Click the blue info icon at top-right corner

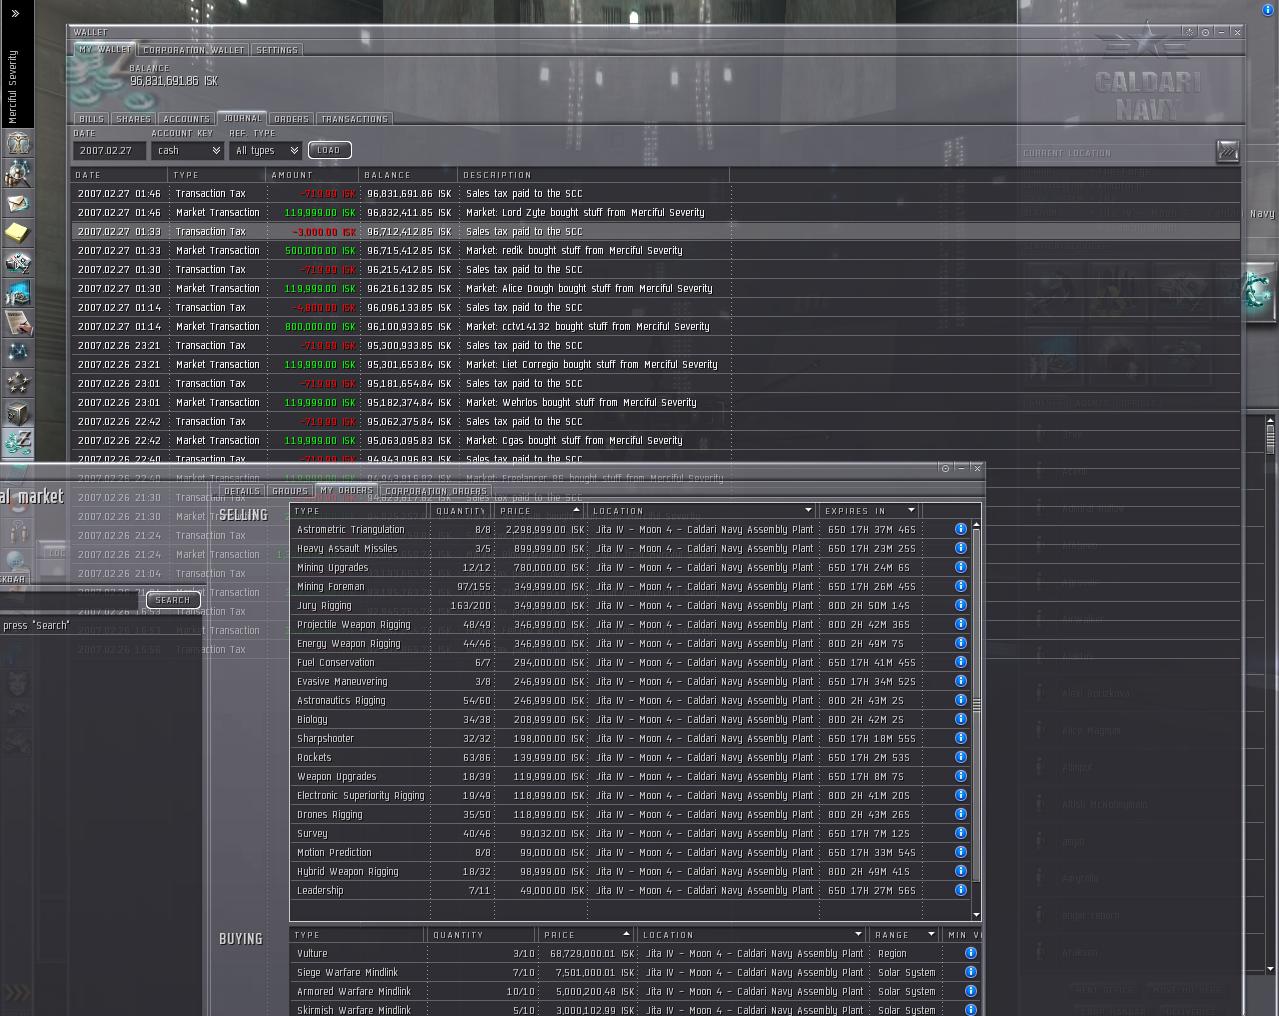1268,9
